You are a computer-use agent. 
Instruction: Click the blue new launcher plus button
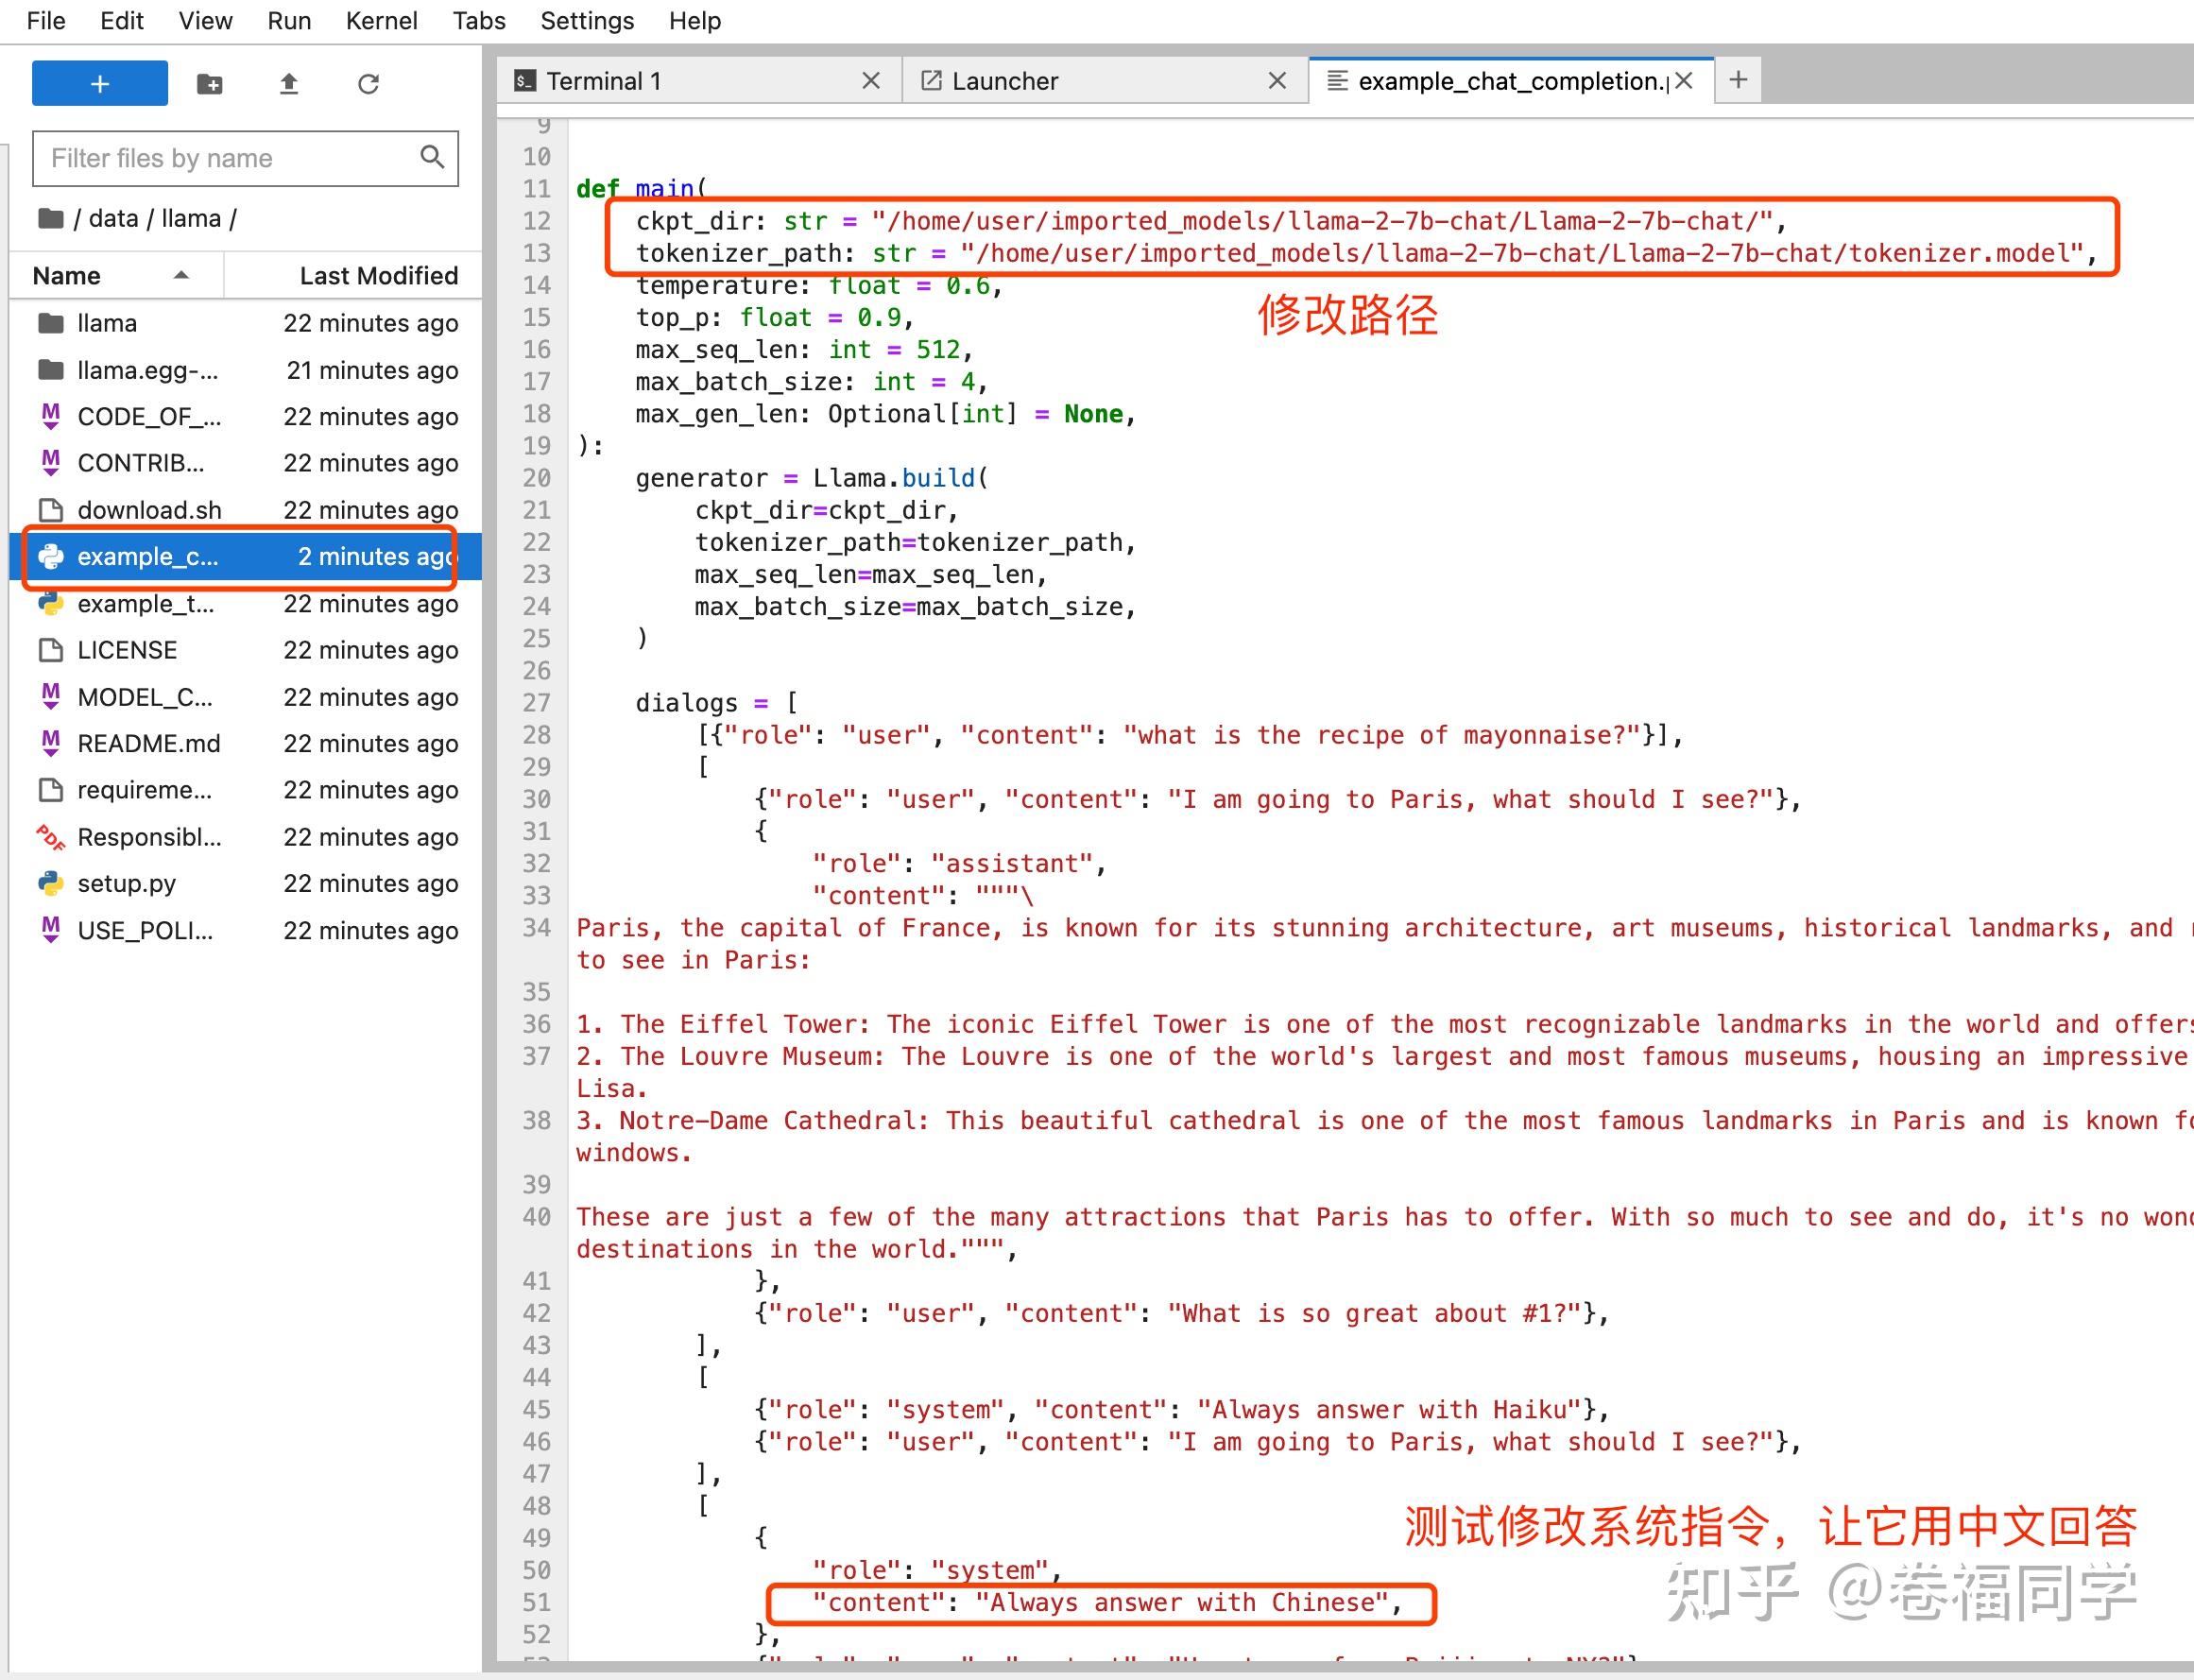click(x=99, y=83)
